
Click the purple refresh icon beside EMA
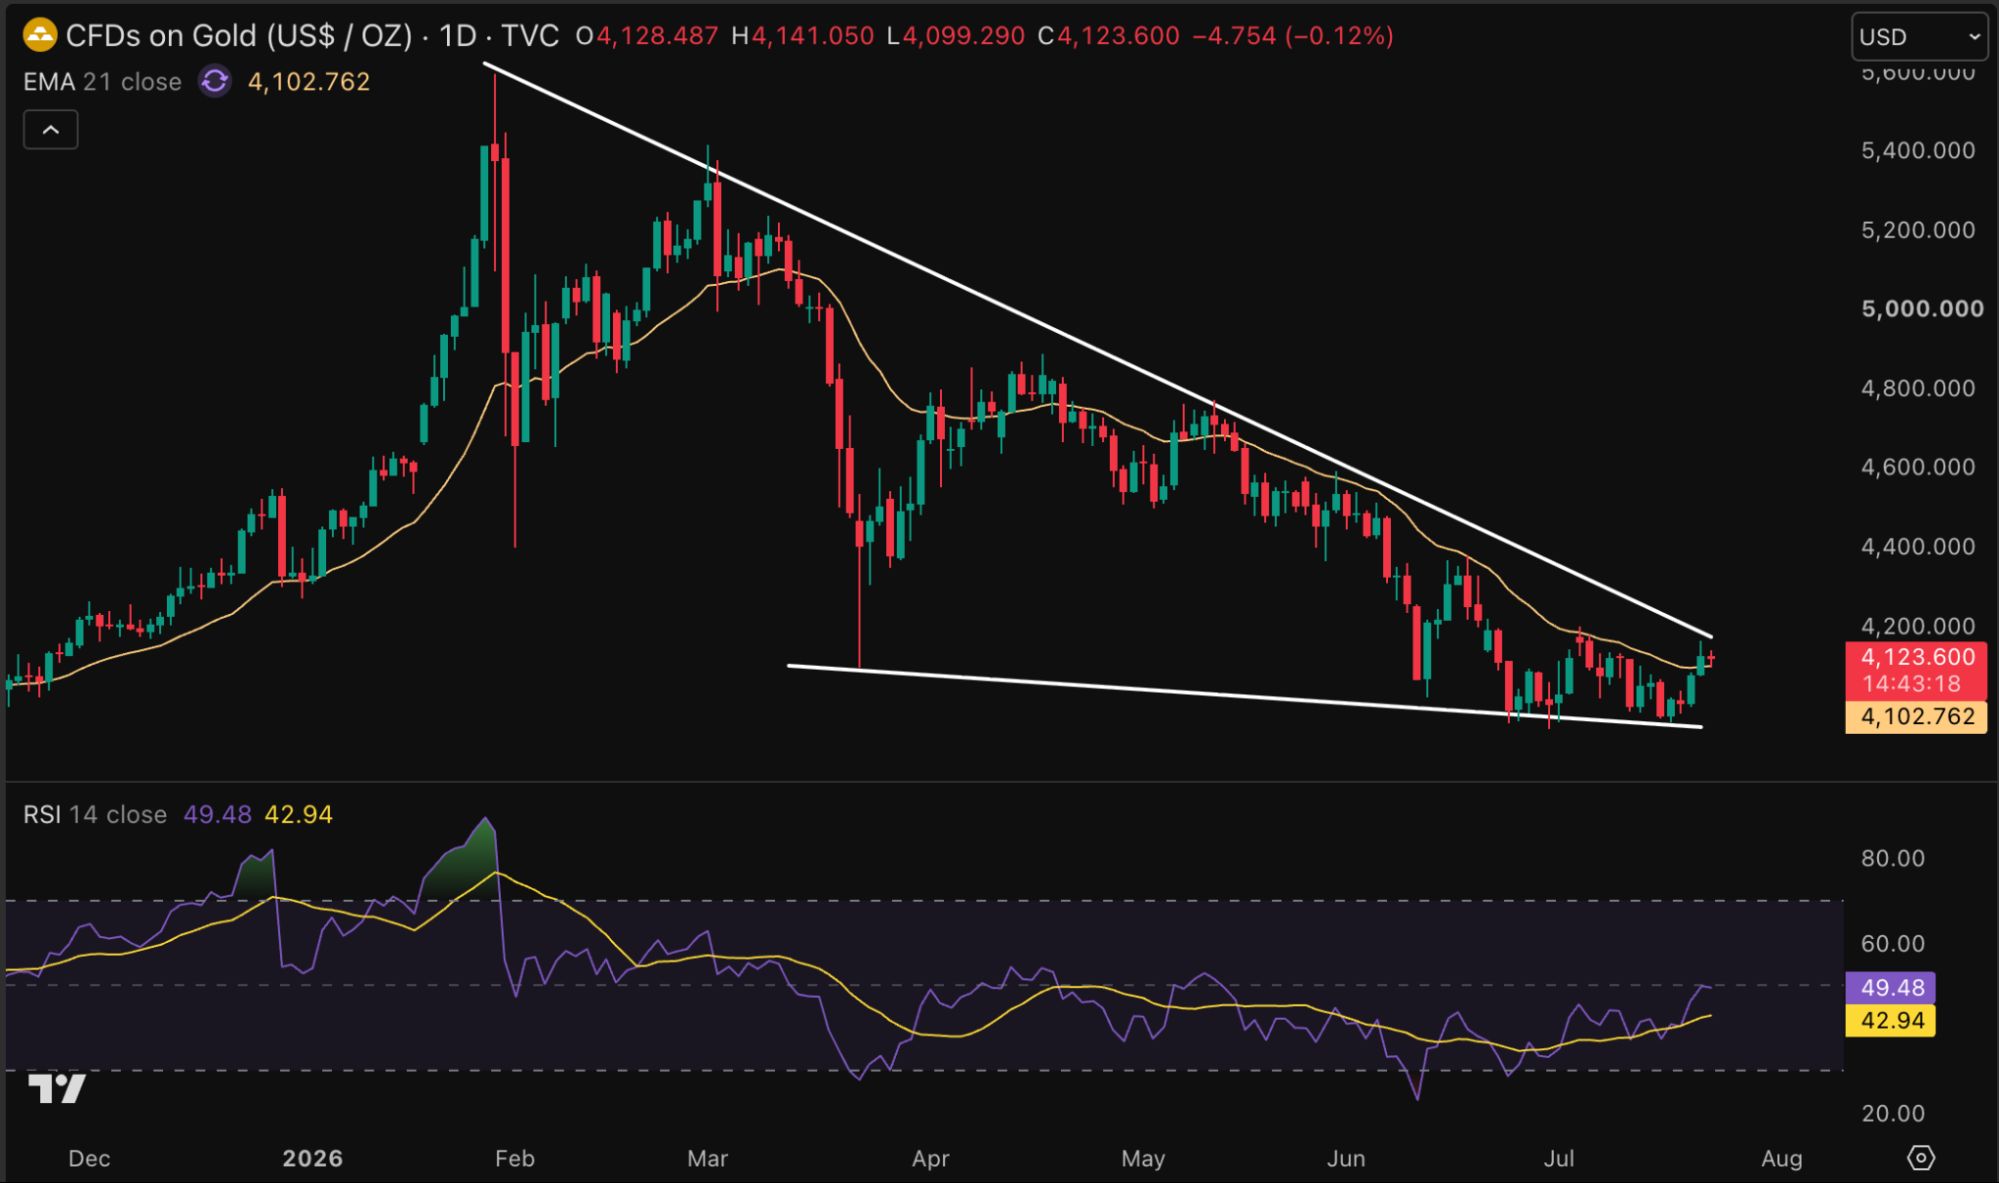(215, 81)
